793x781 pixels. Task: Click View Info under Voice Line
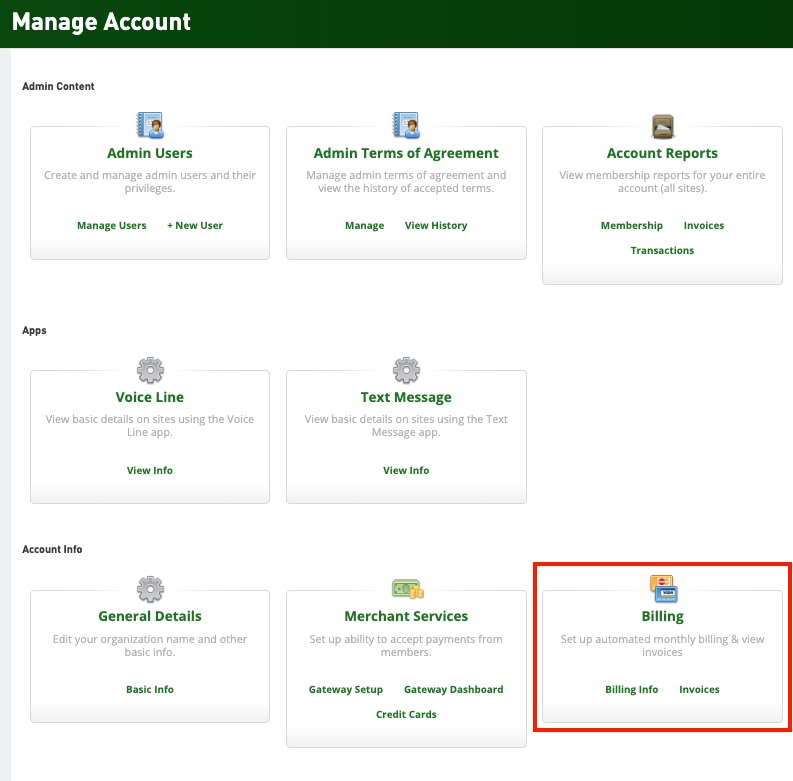tap(150, 470)
